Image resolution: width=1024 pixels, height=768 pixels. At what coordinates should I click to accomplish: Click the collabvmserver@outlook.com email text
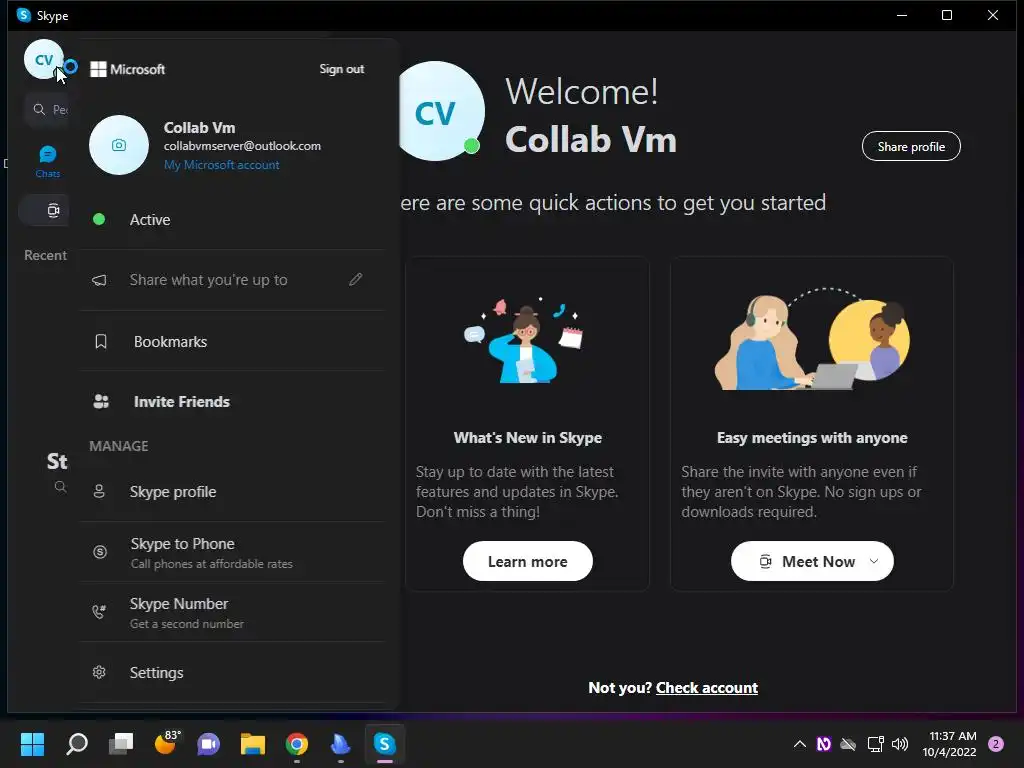click(242, 146)
